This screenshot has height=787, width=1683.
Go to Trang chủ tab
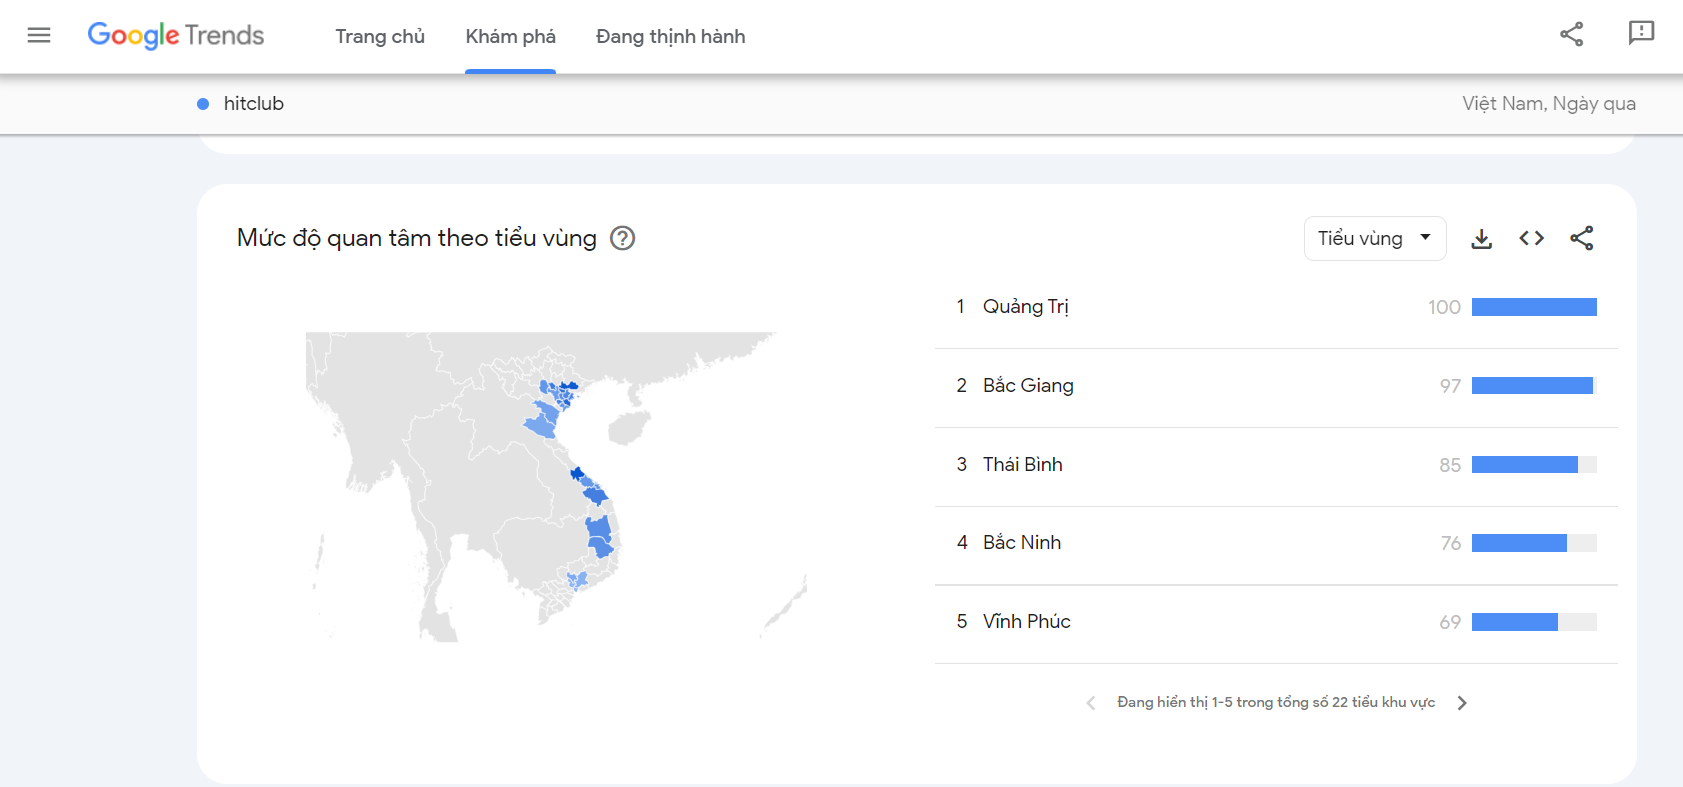point(380,37)
